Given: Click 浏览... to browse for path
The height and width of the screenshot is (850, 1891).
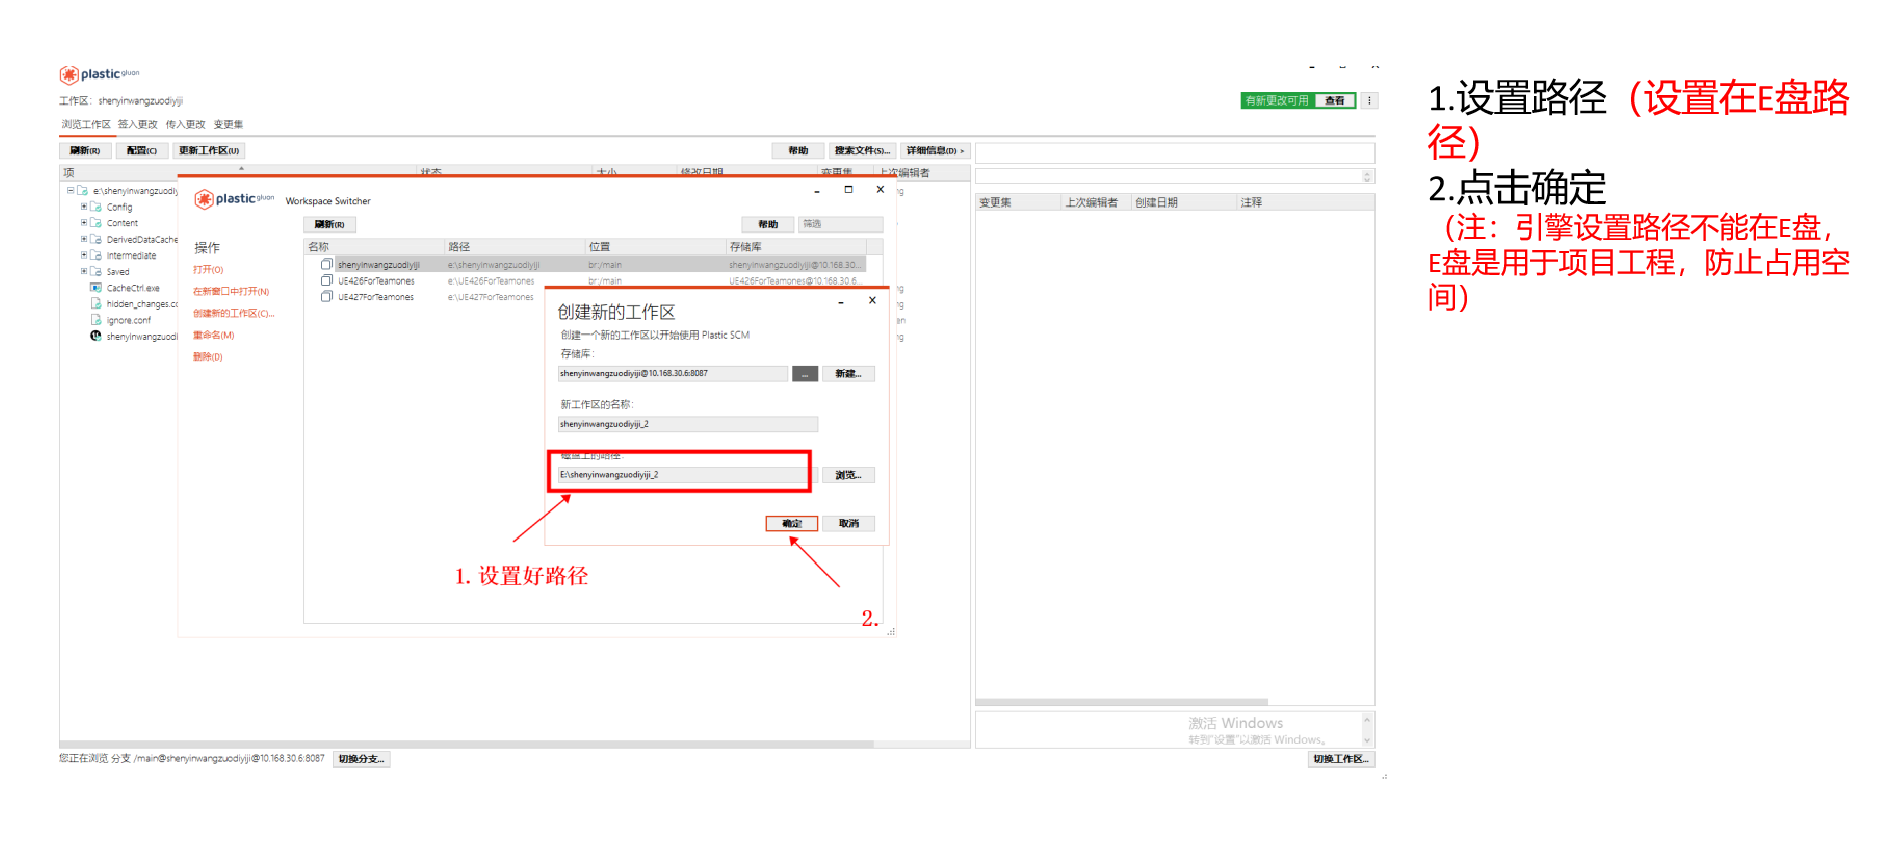Looking at the screenshot, I should [848, 475].
